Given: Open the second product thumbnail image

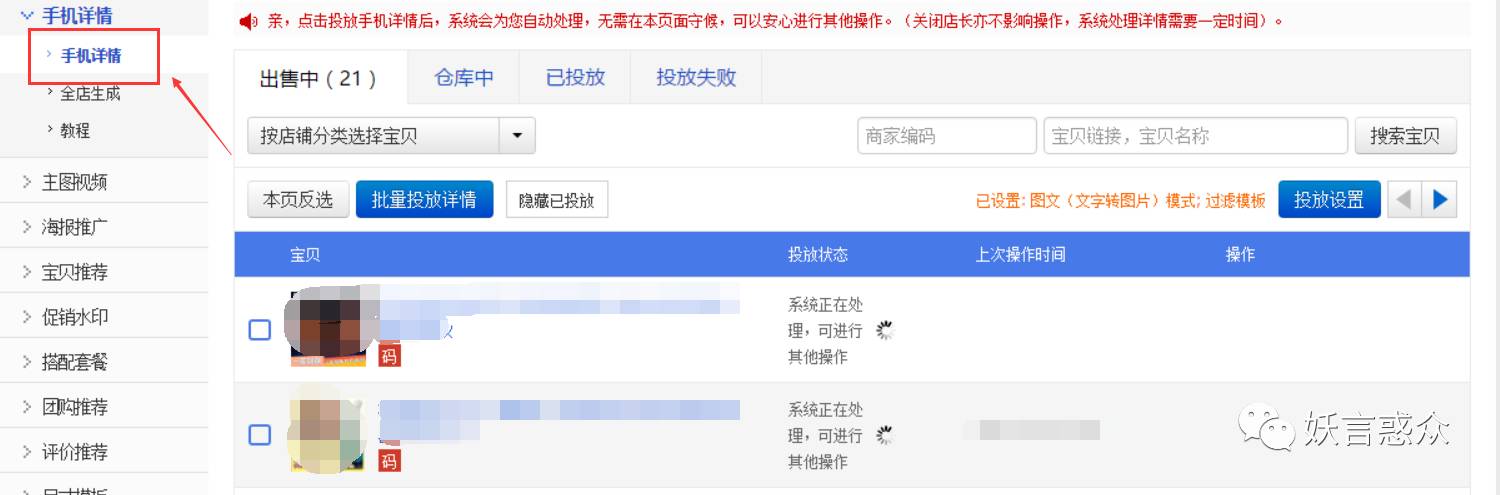Looking at the screenshot, I should pos(326,430).
